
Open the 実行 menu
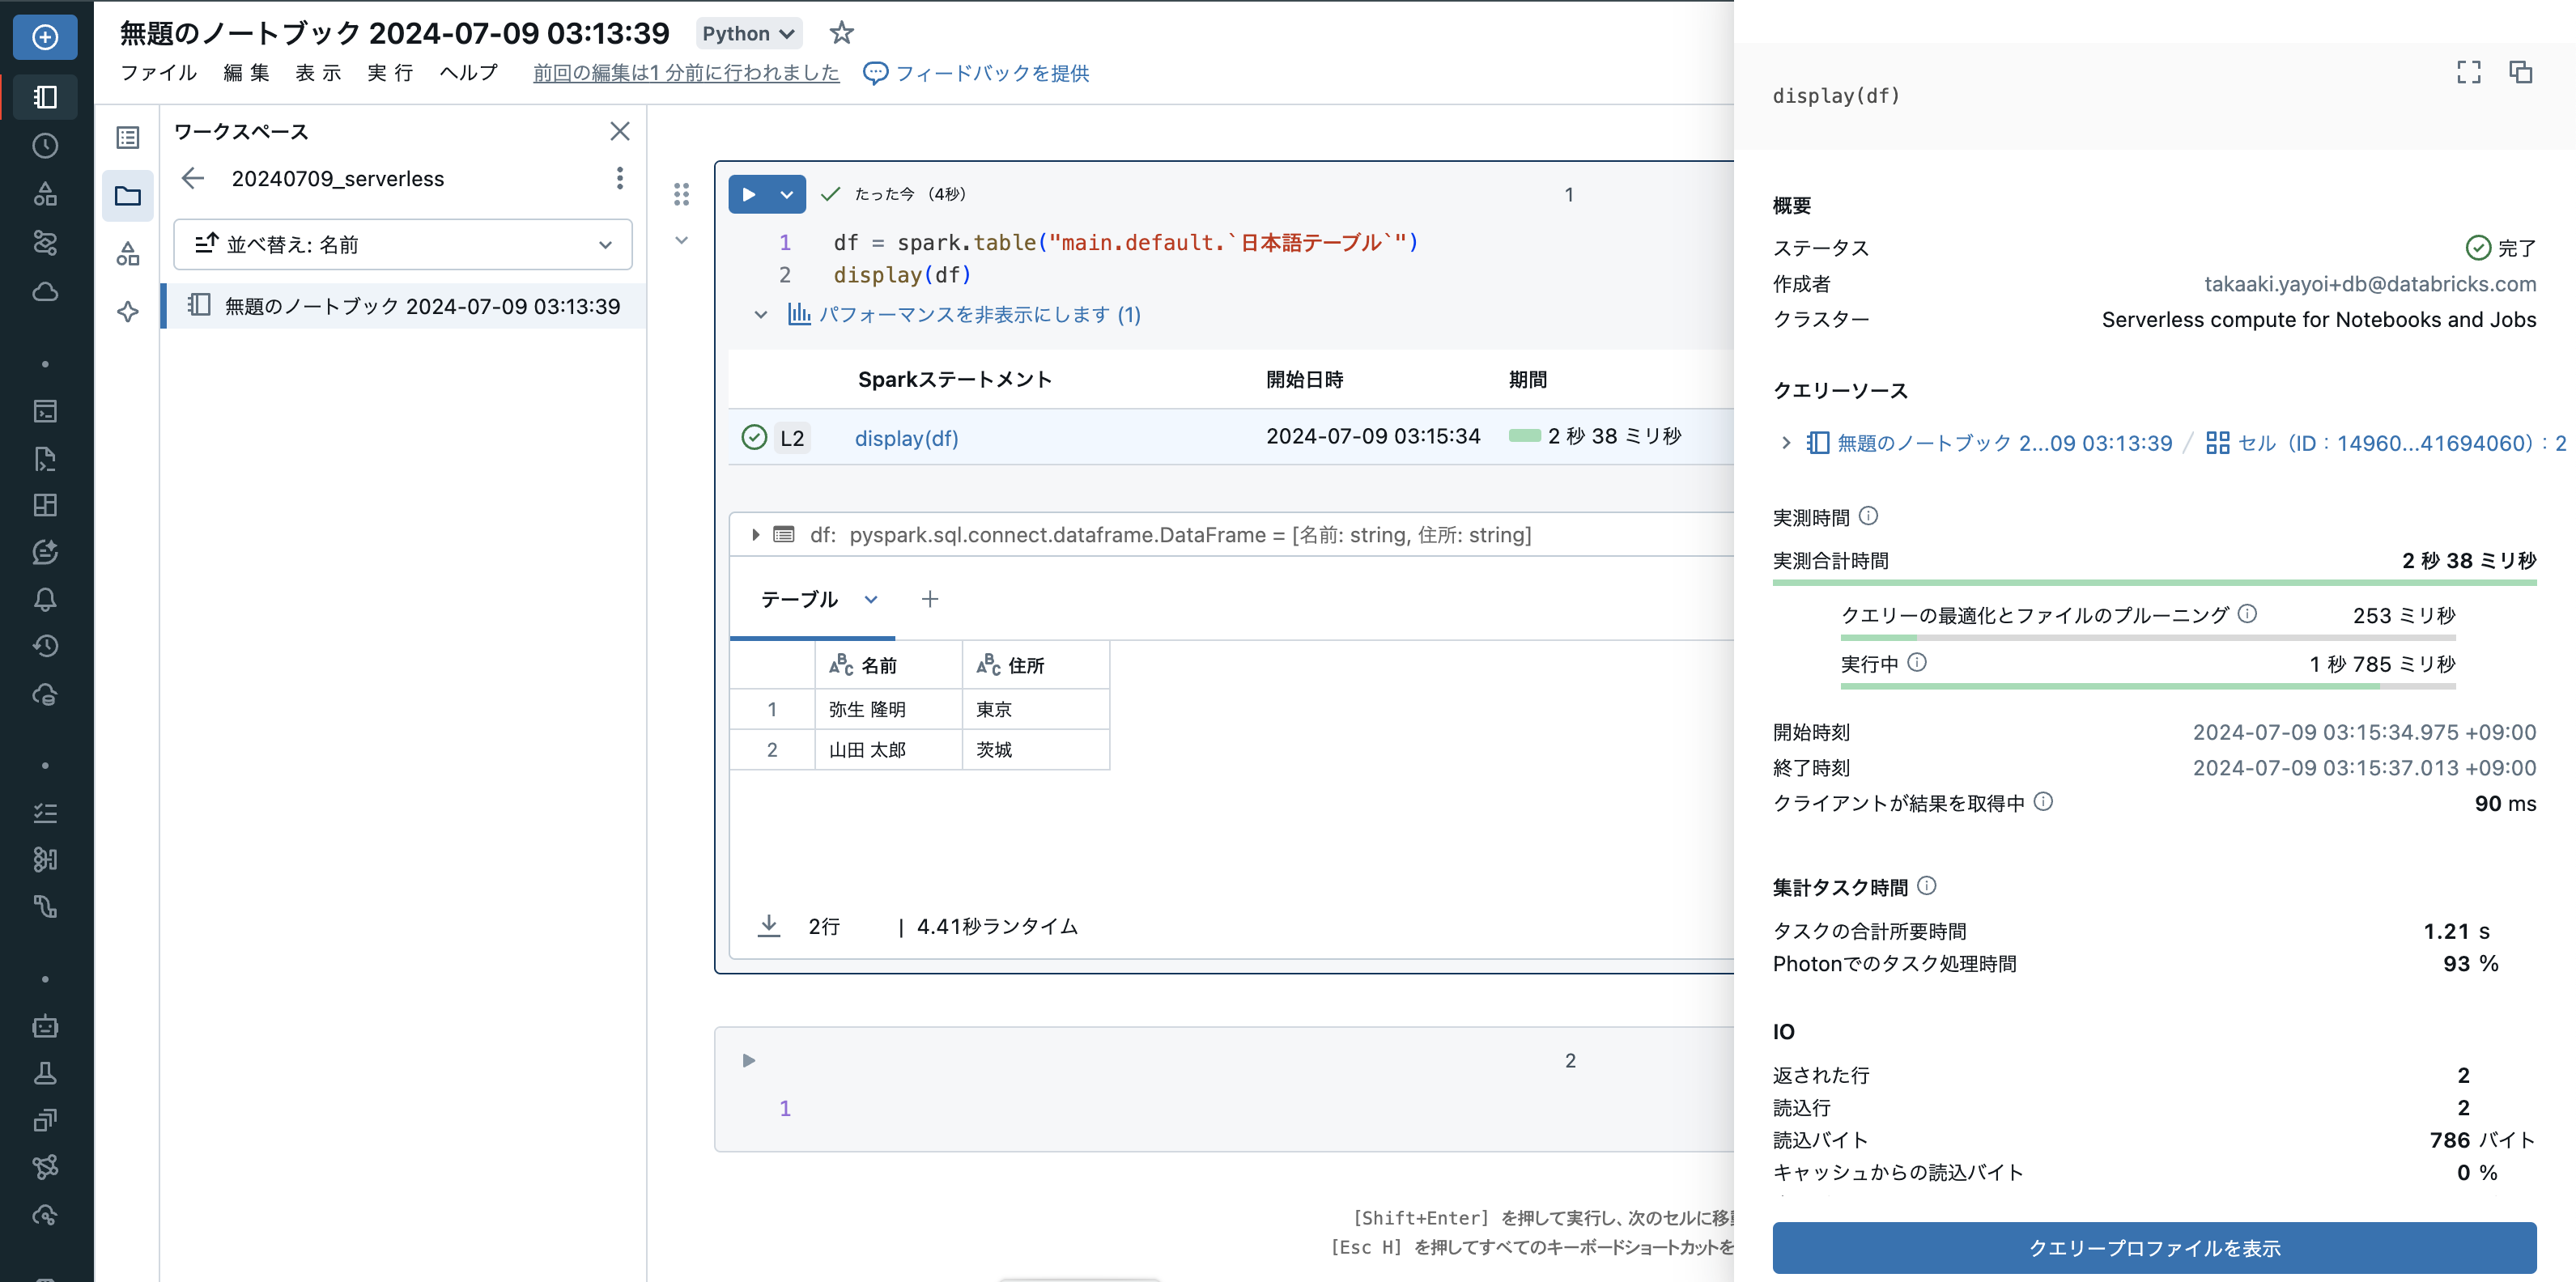[x=390, y=73]
